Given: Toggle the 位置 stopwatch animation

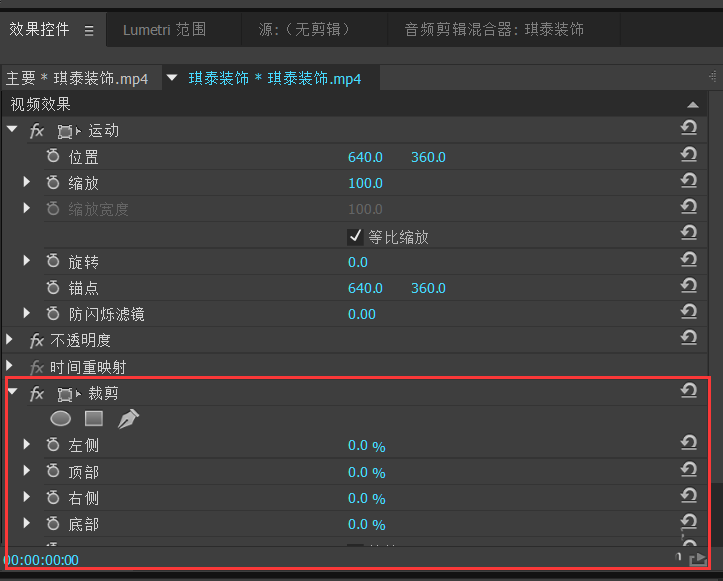Looking at the screenshot, I should 53,156.
